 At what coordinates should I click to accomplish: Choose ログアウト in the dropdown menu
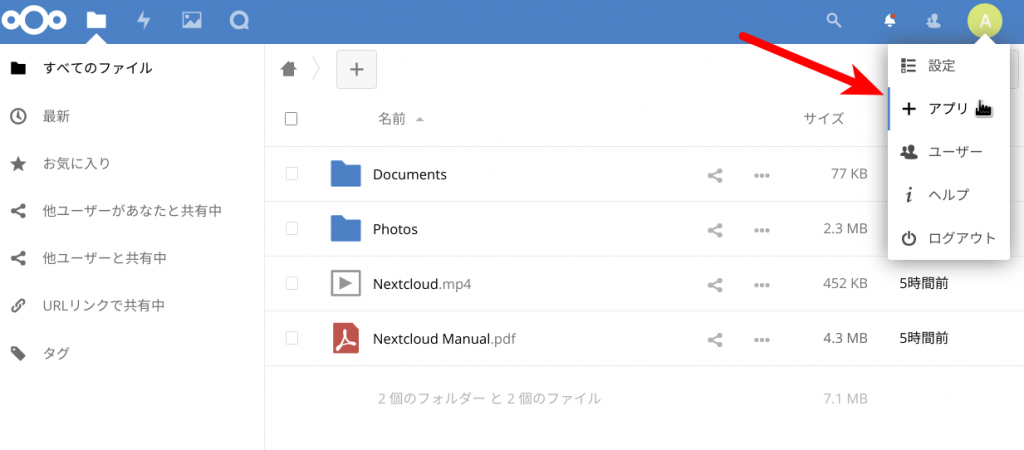coord(960,238)
